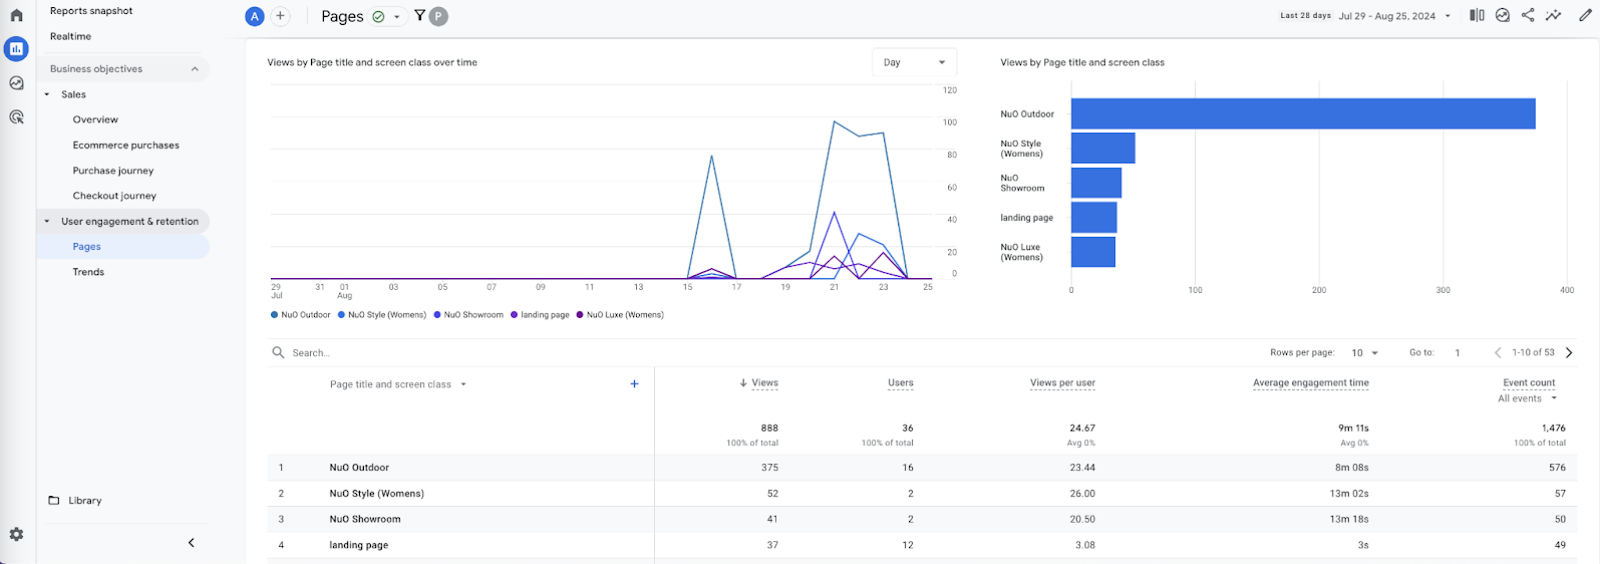
Task: Open Trends report in sidebar
Action: 88,272
